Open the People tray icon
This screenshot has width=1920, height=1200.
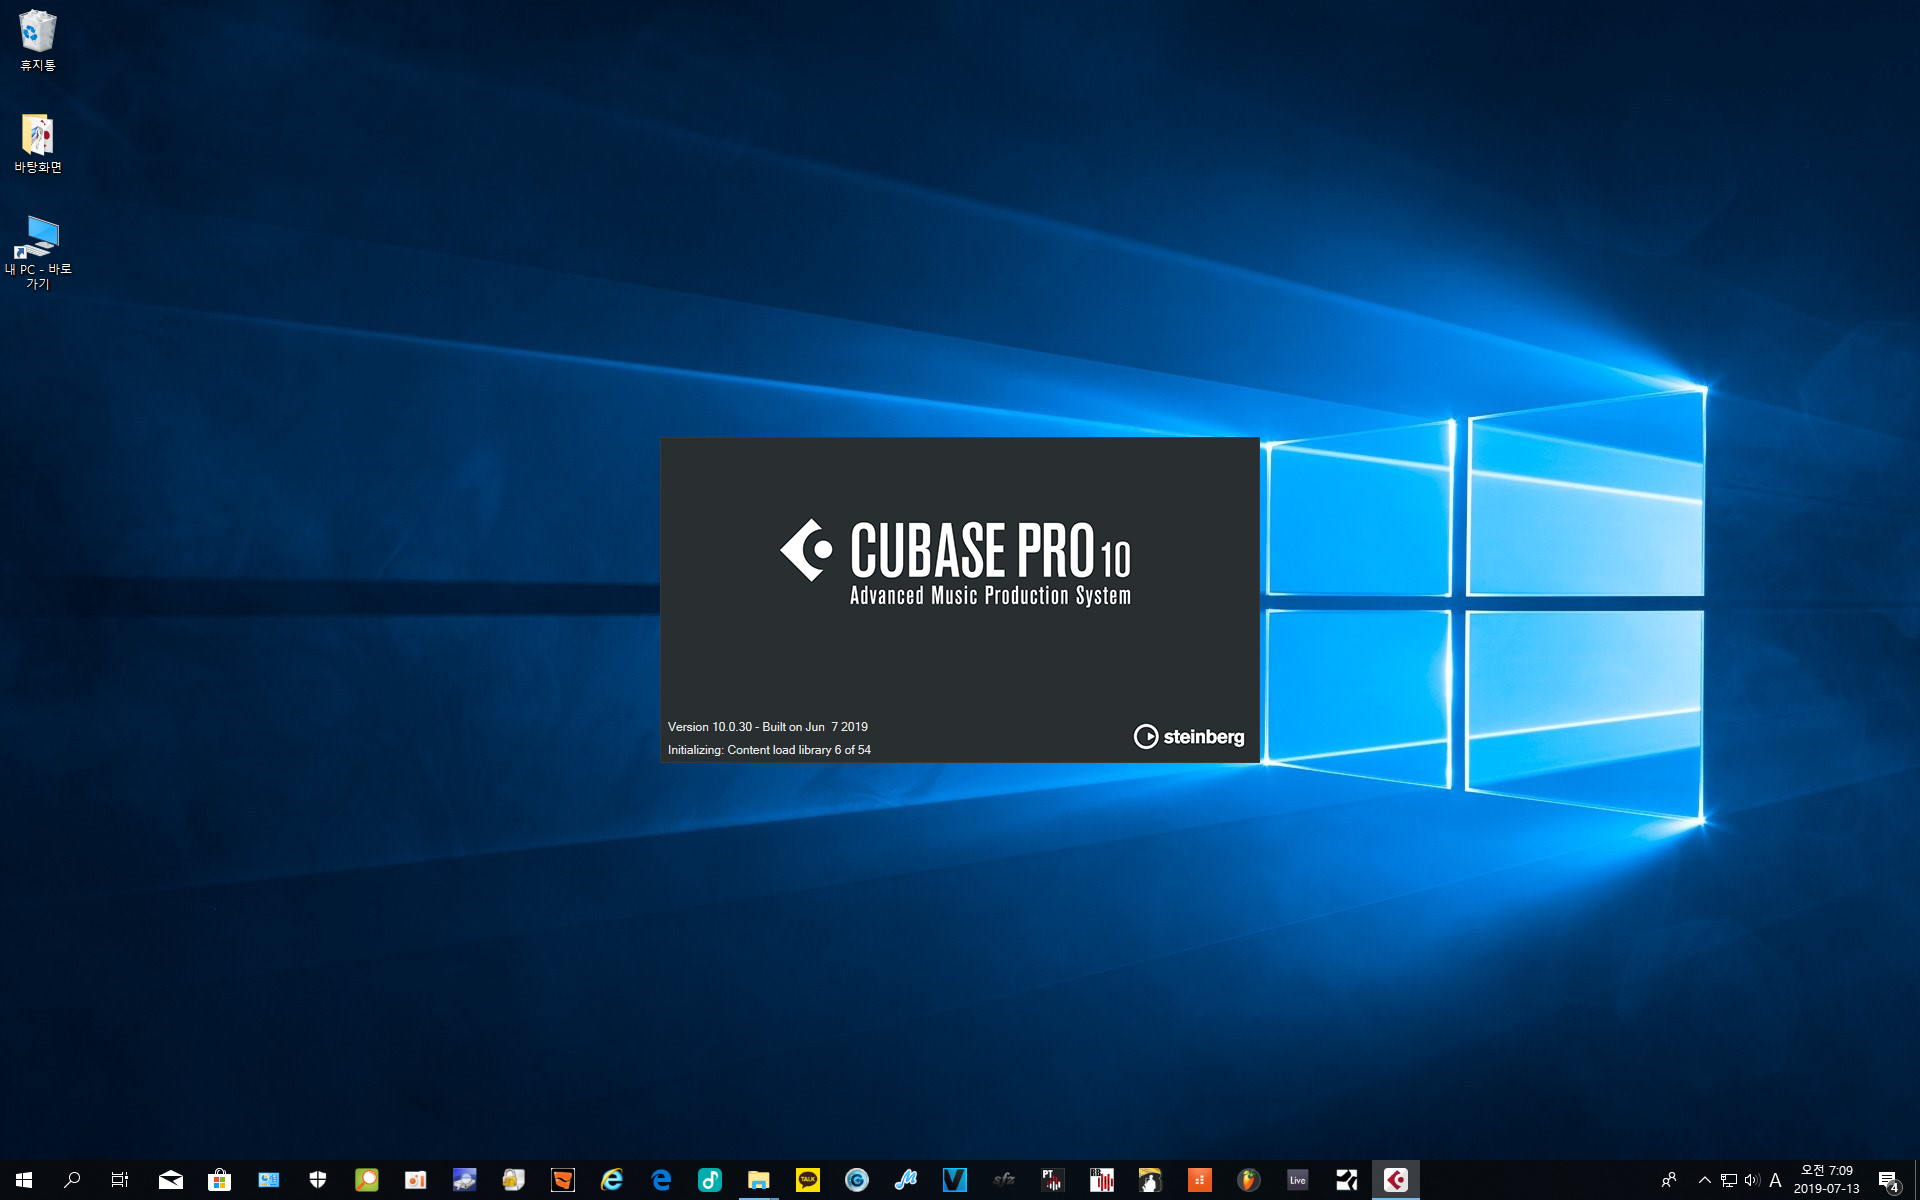coord(1669,1180)
